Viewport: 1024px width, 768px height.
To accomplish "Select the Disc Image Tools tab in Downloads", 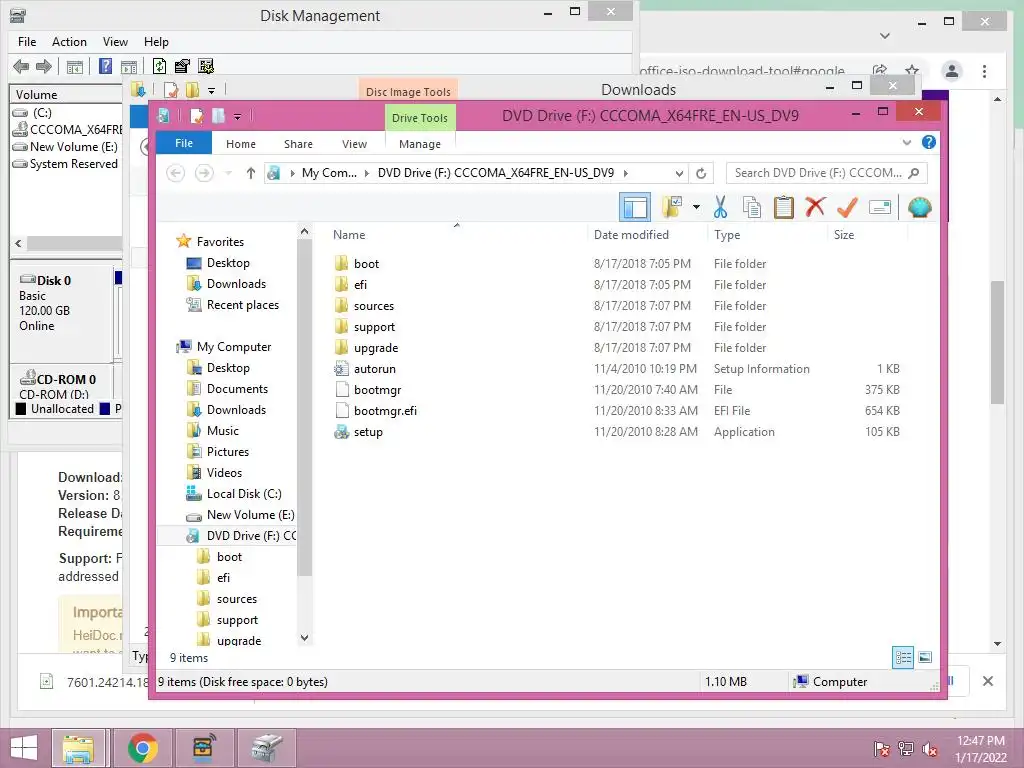I will [408, 91].
